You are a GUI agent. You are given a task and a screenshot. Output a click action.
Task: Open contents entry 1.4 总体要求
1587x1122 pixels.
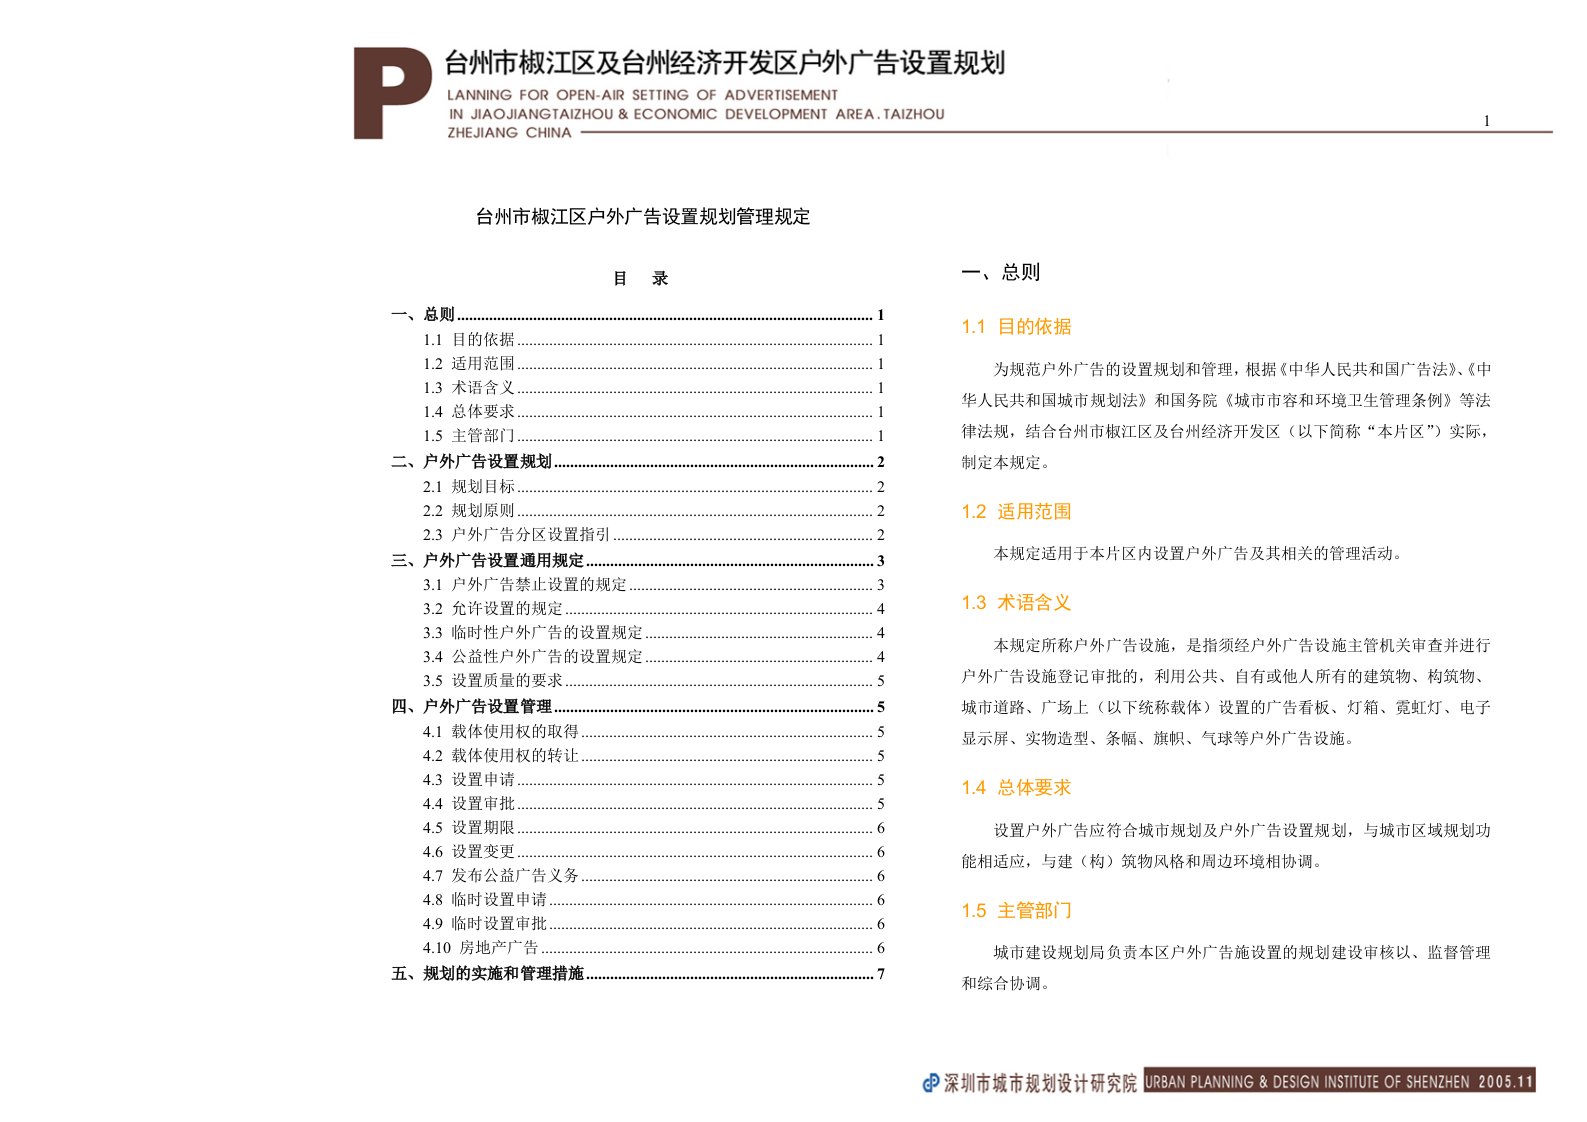(x=653, y=412)
